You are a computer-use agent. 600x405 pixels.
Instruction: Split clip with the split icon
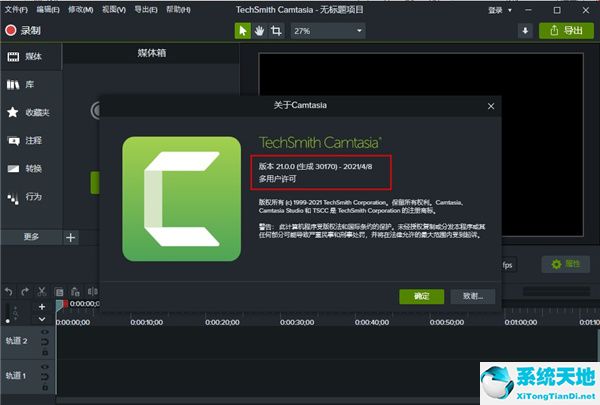[92, 292]
